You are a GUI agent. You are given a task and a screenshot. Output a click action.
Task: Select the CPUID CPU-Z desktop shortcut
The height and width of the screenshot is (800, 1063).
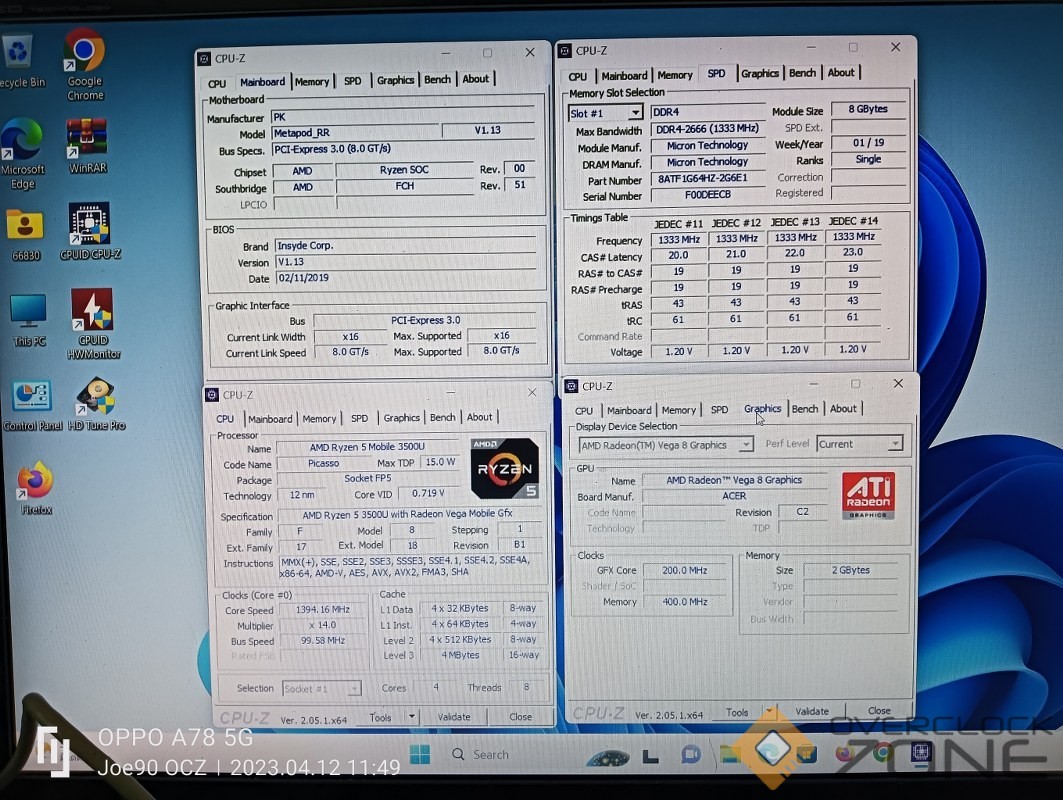click(90, 232)
